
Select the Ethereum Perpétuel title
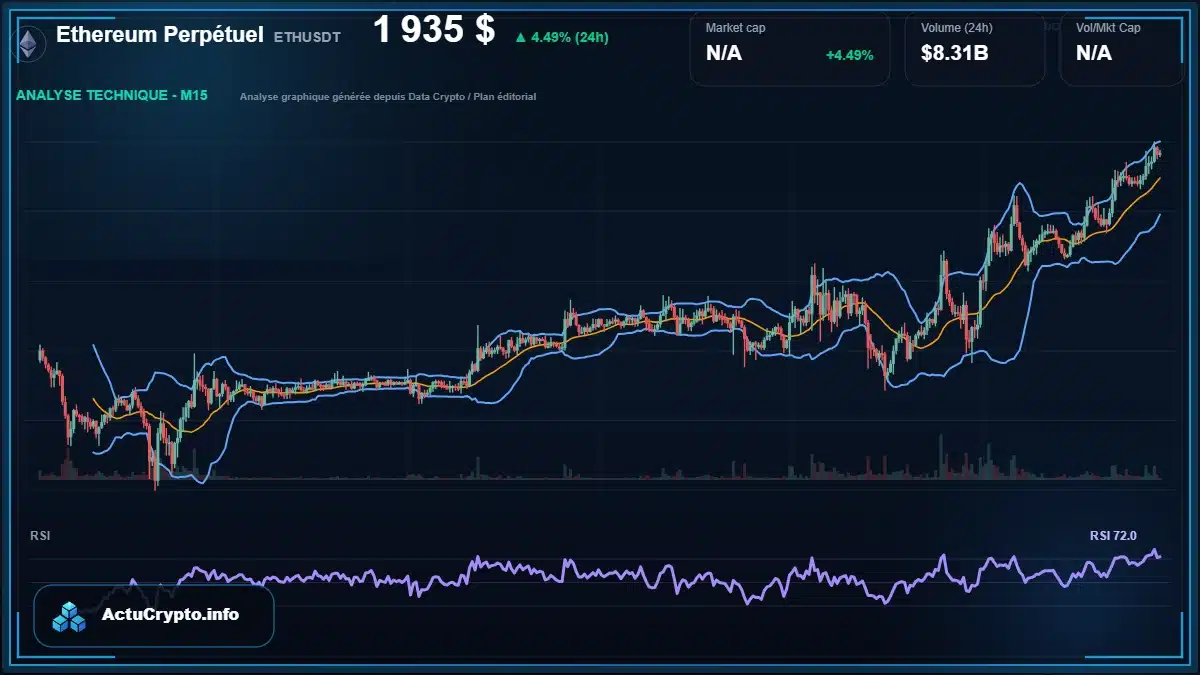coord(160,35)
